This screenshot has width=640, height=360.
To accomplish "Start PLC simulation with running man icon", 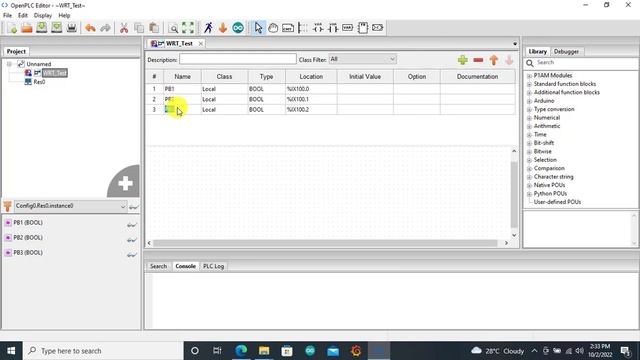I will (208, 28).
